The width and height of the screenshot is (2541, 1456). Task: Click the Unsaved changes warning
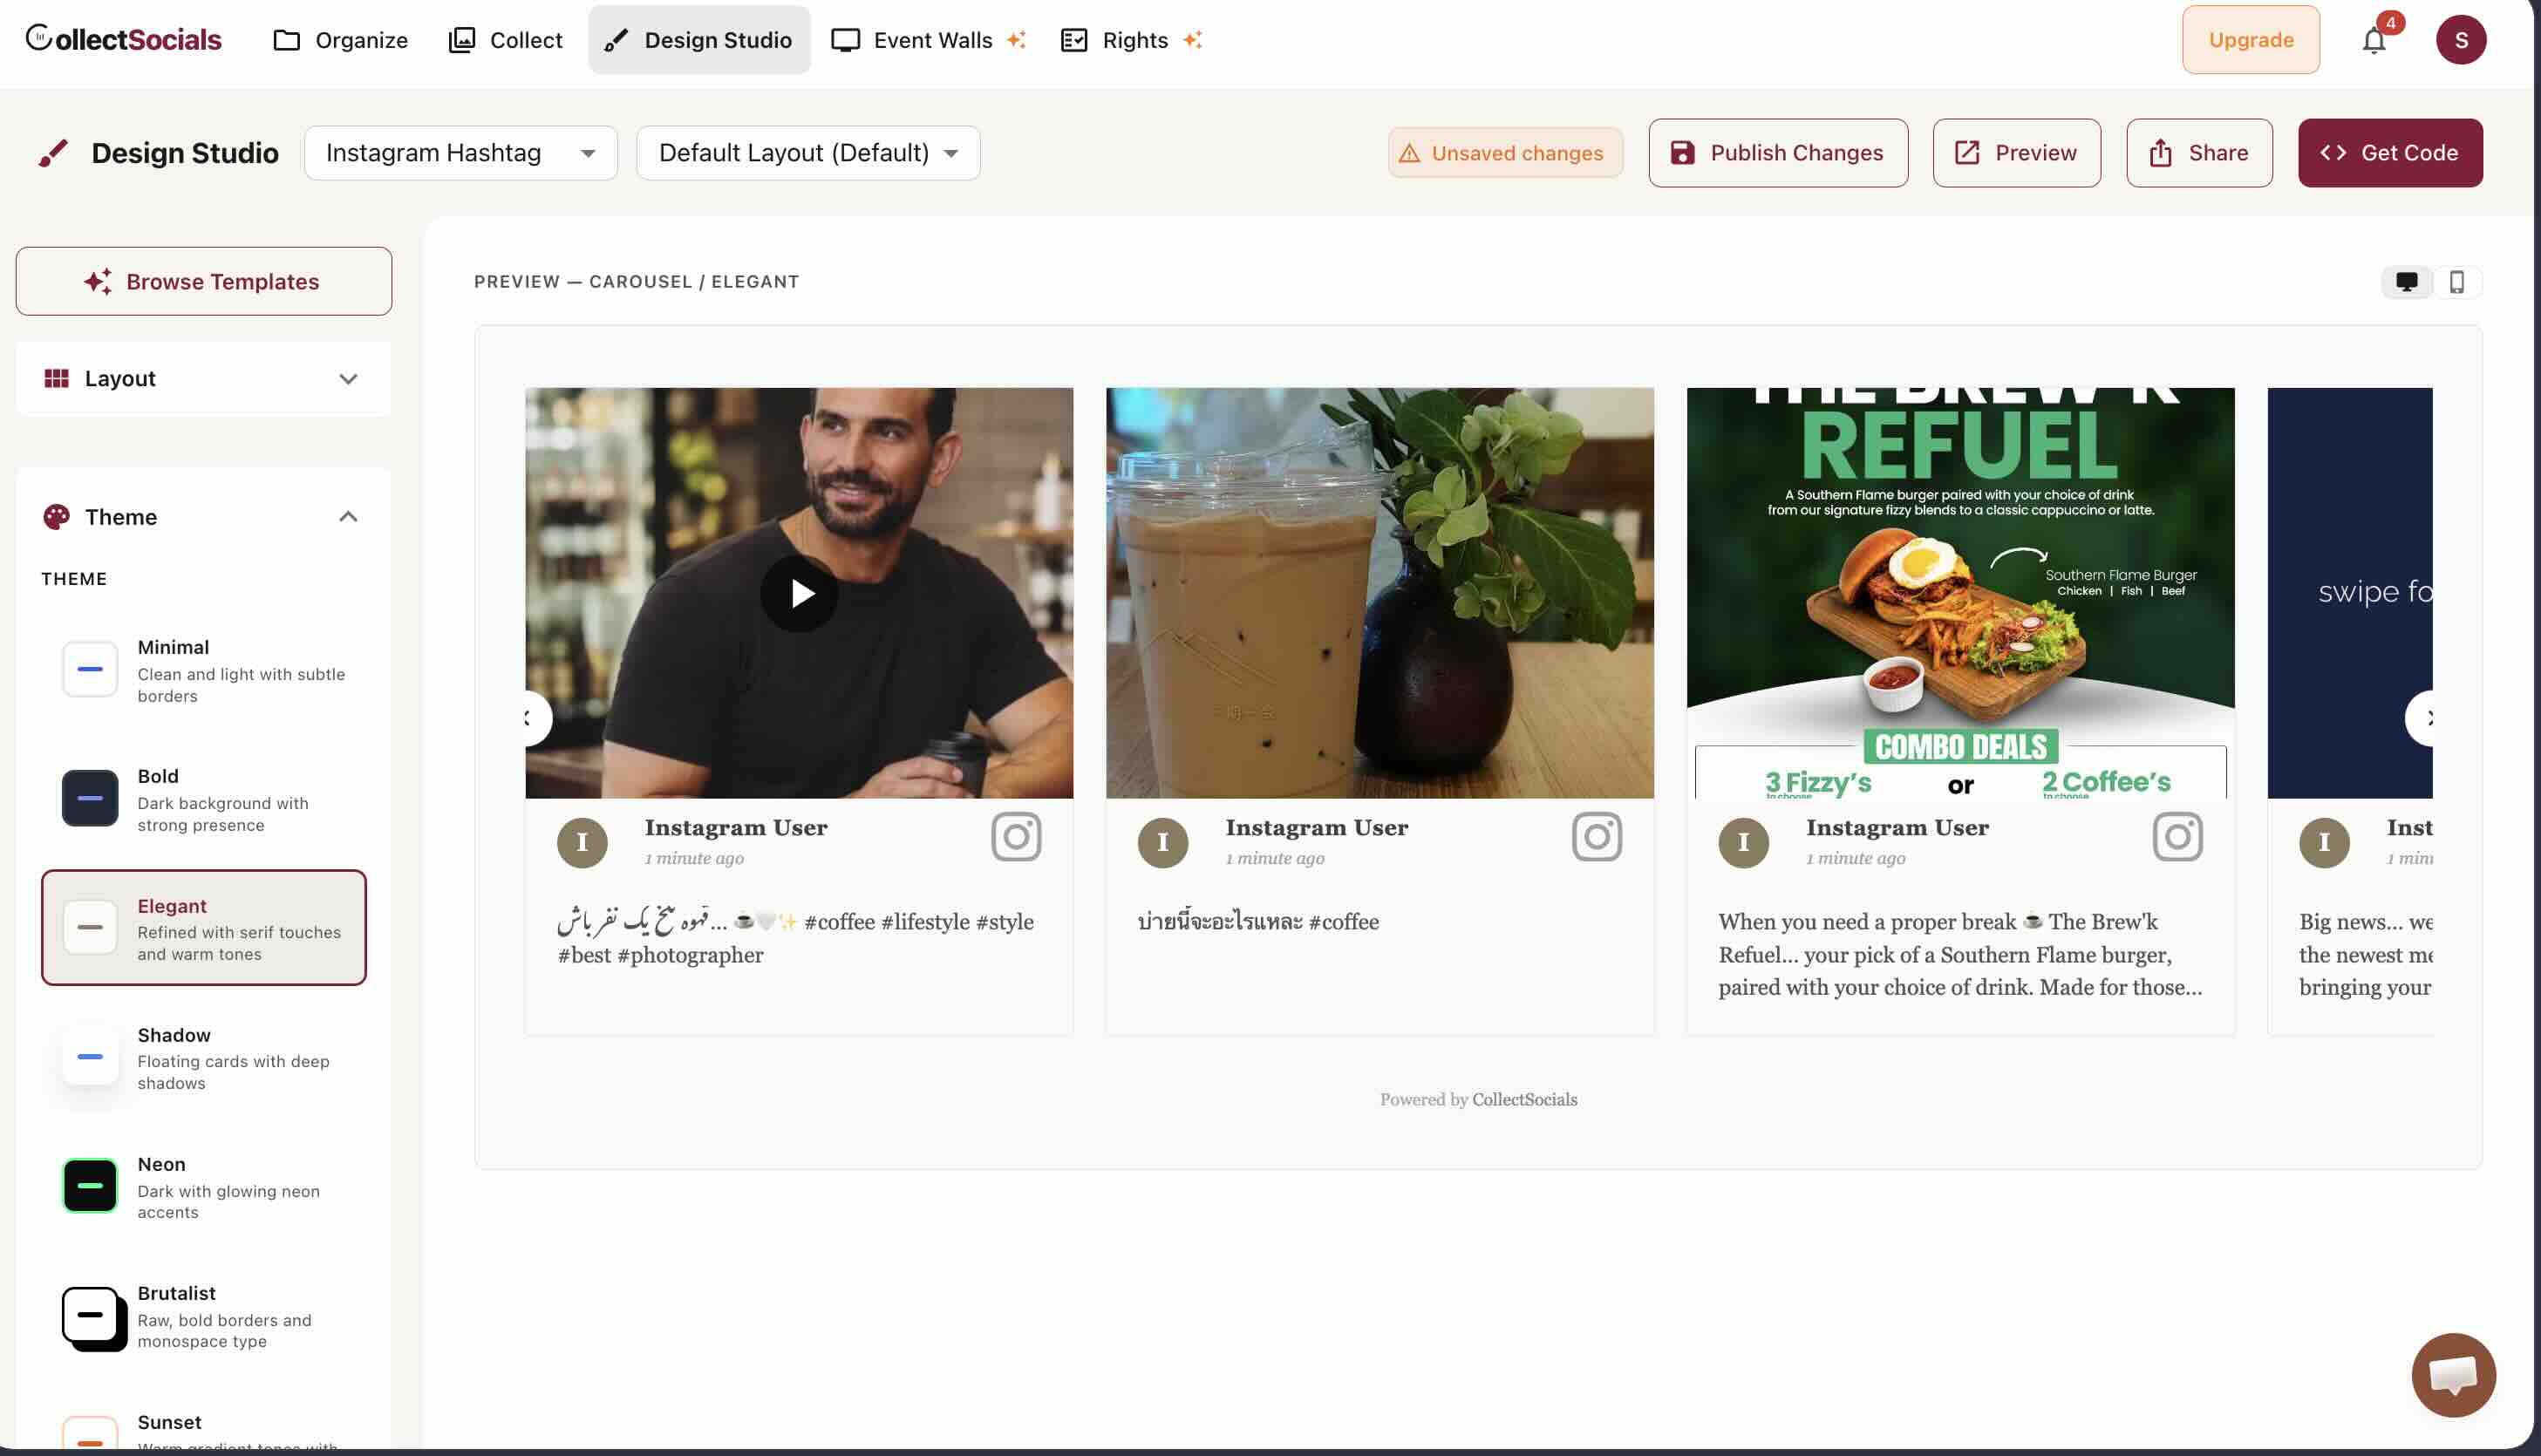(x=1505, y=153)
